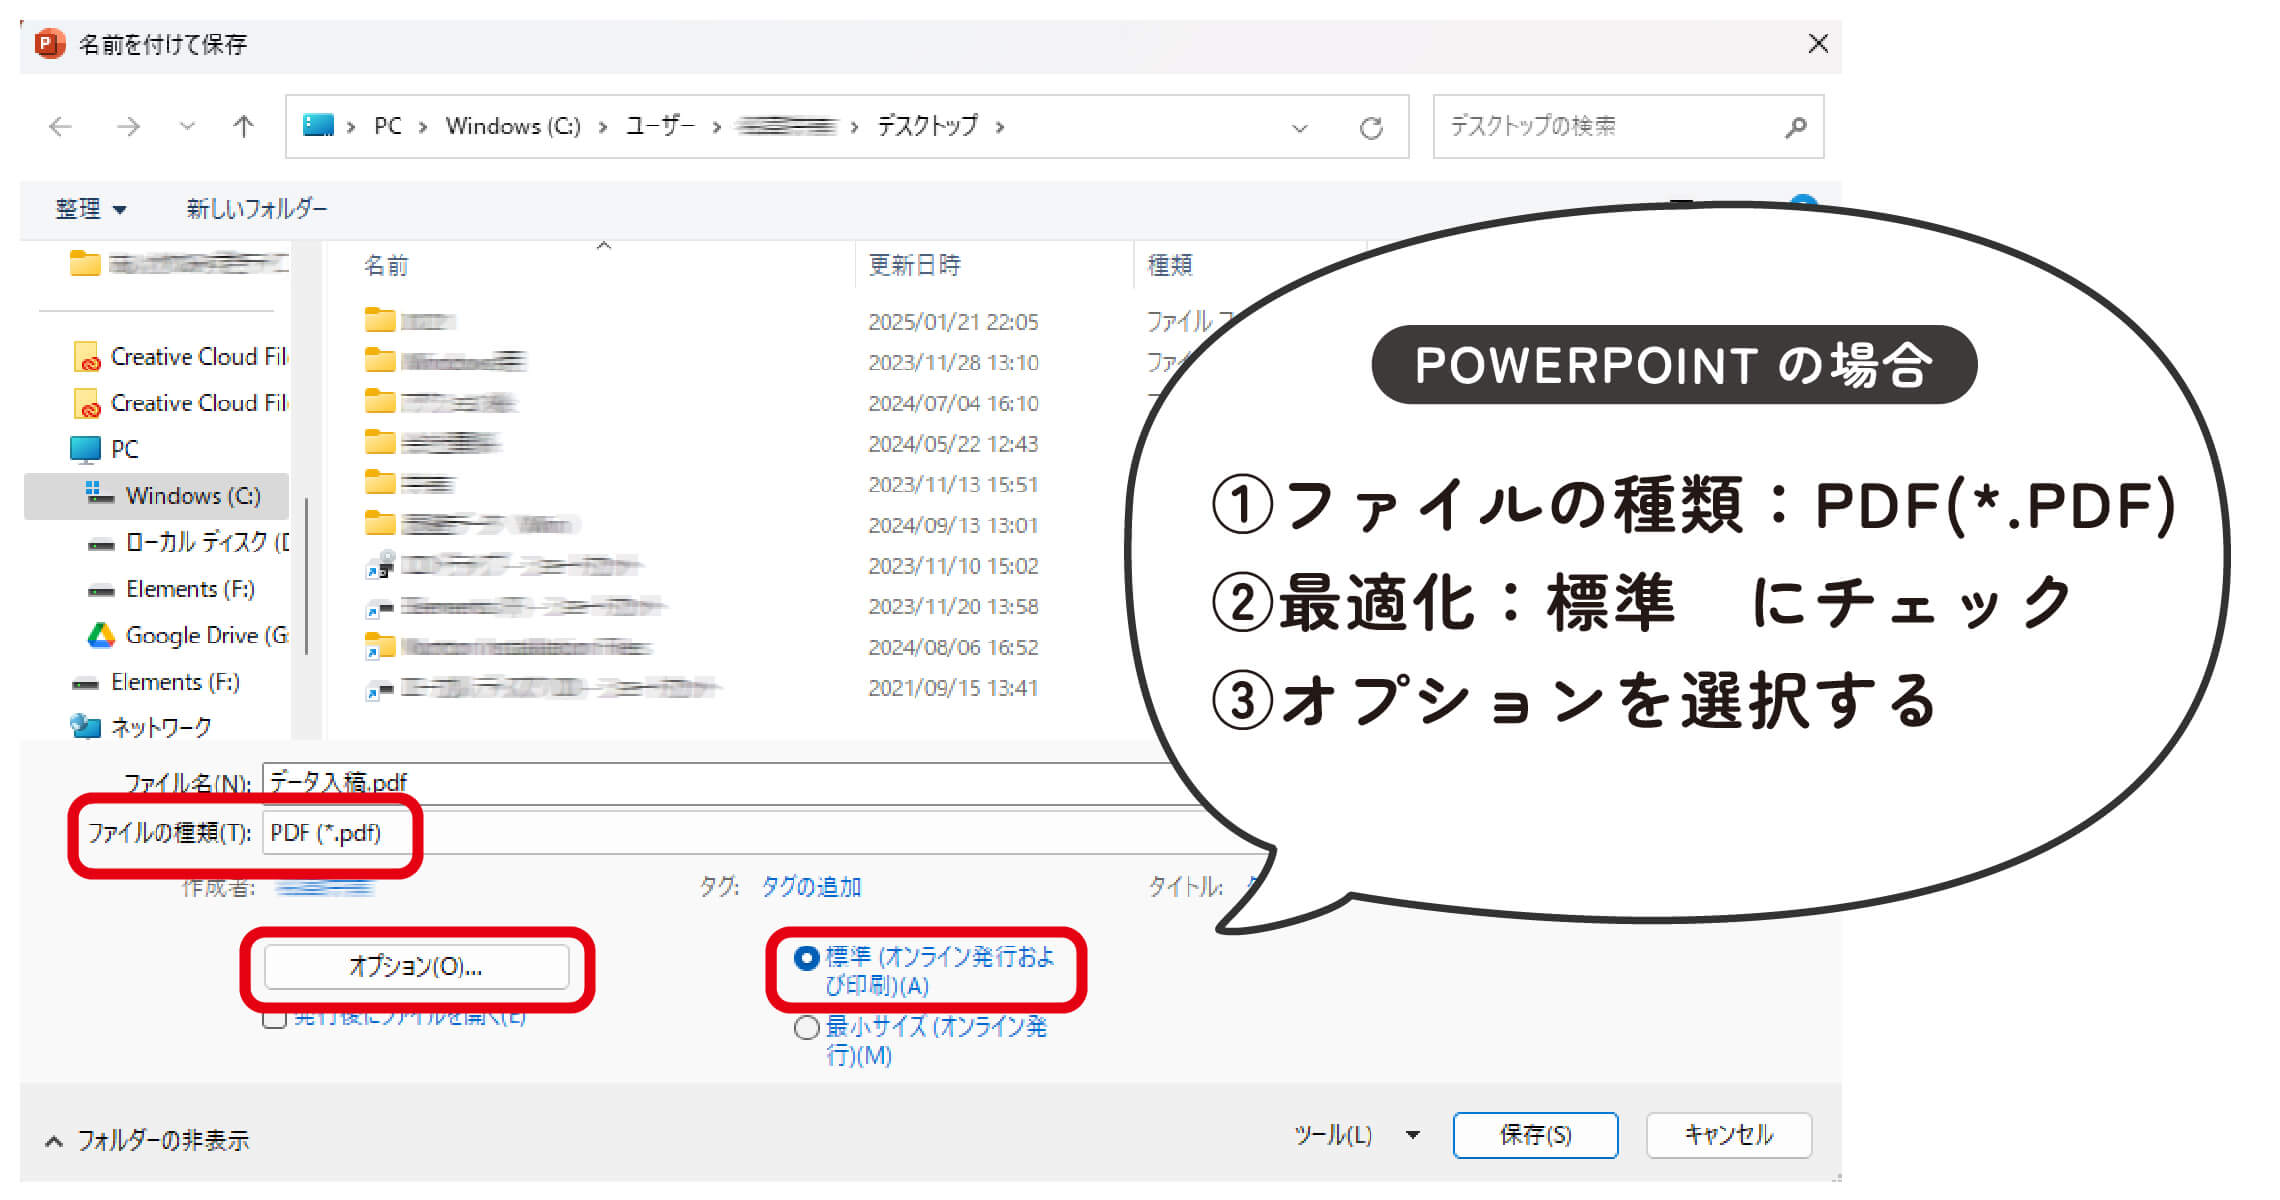Click the PC icon in address bar
Screen dimensions: 2280x1200
pyautogui.click(x=318, y=125)
